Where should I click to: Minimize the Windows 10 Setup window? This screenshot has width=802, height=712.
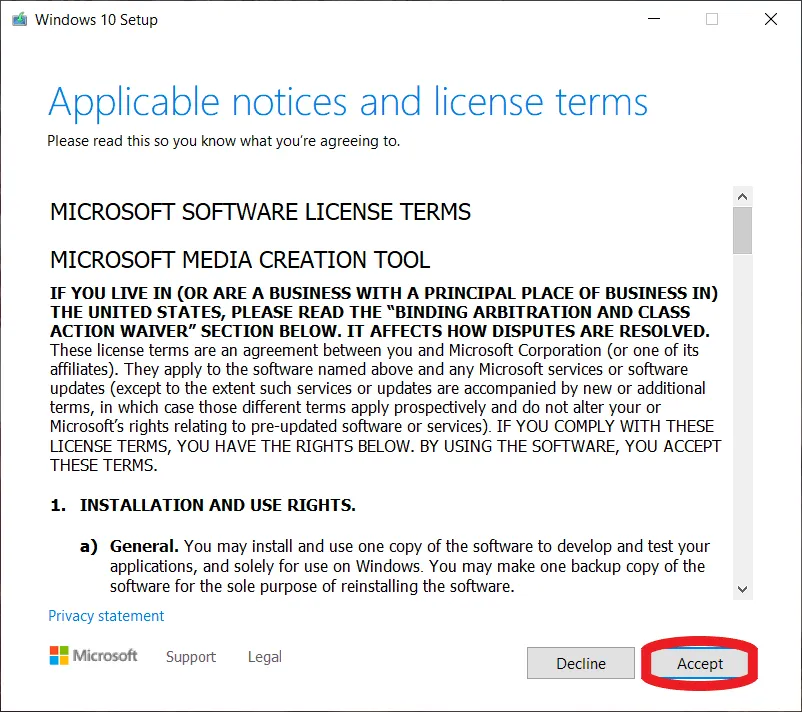click(653, 19)
